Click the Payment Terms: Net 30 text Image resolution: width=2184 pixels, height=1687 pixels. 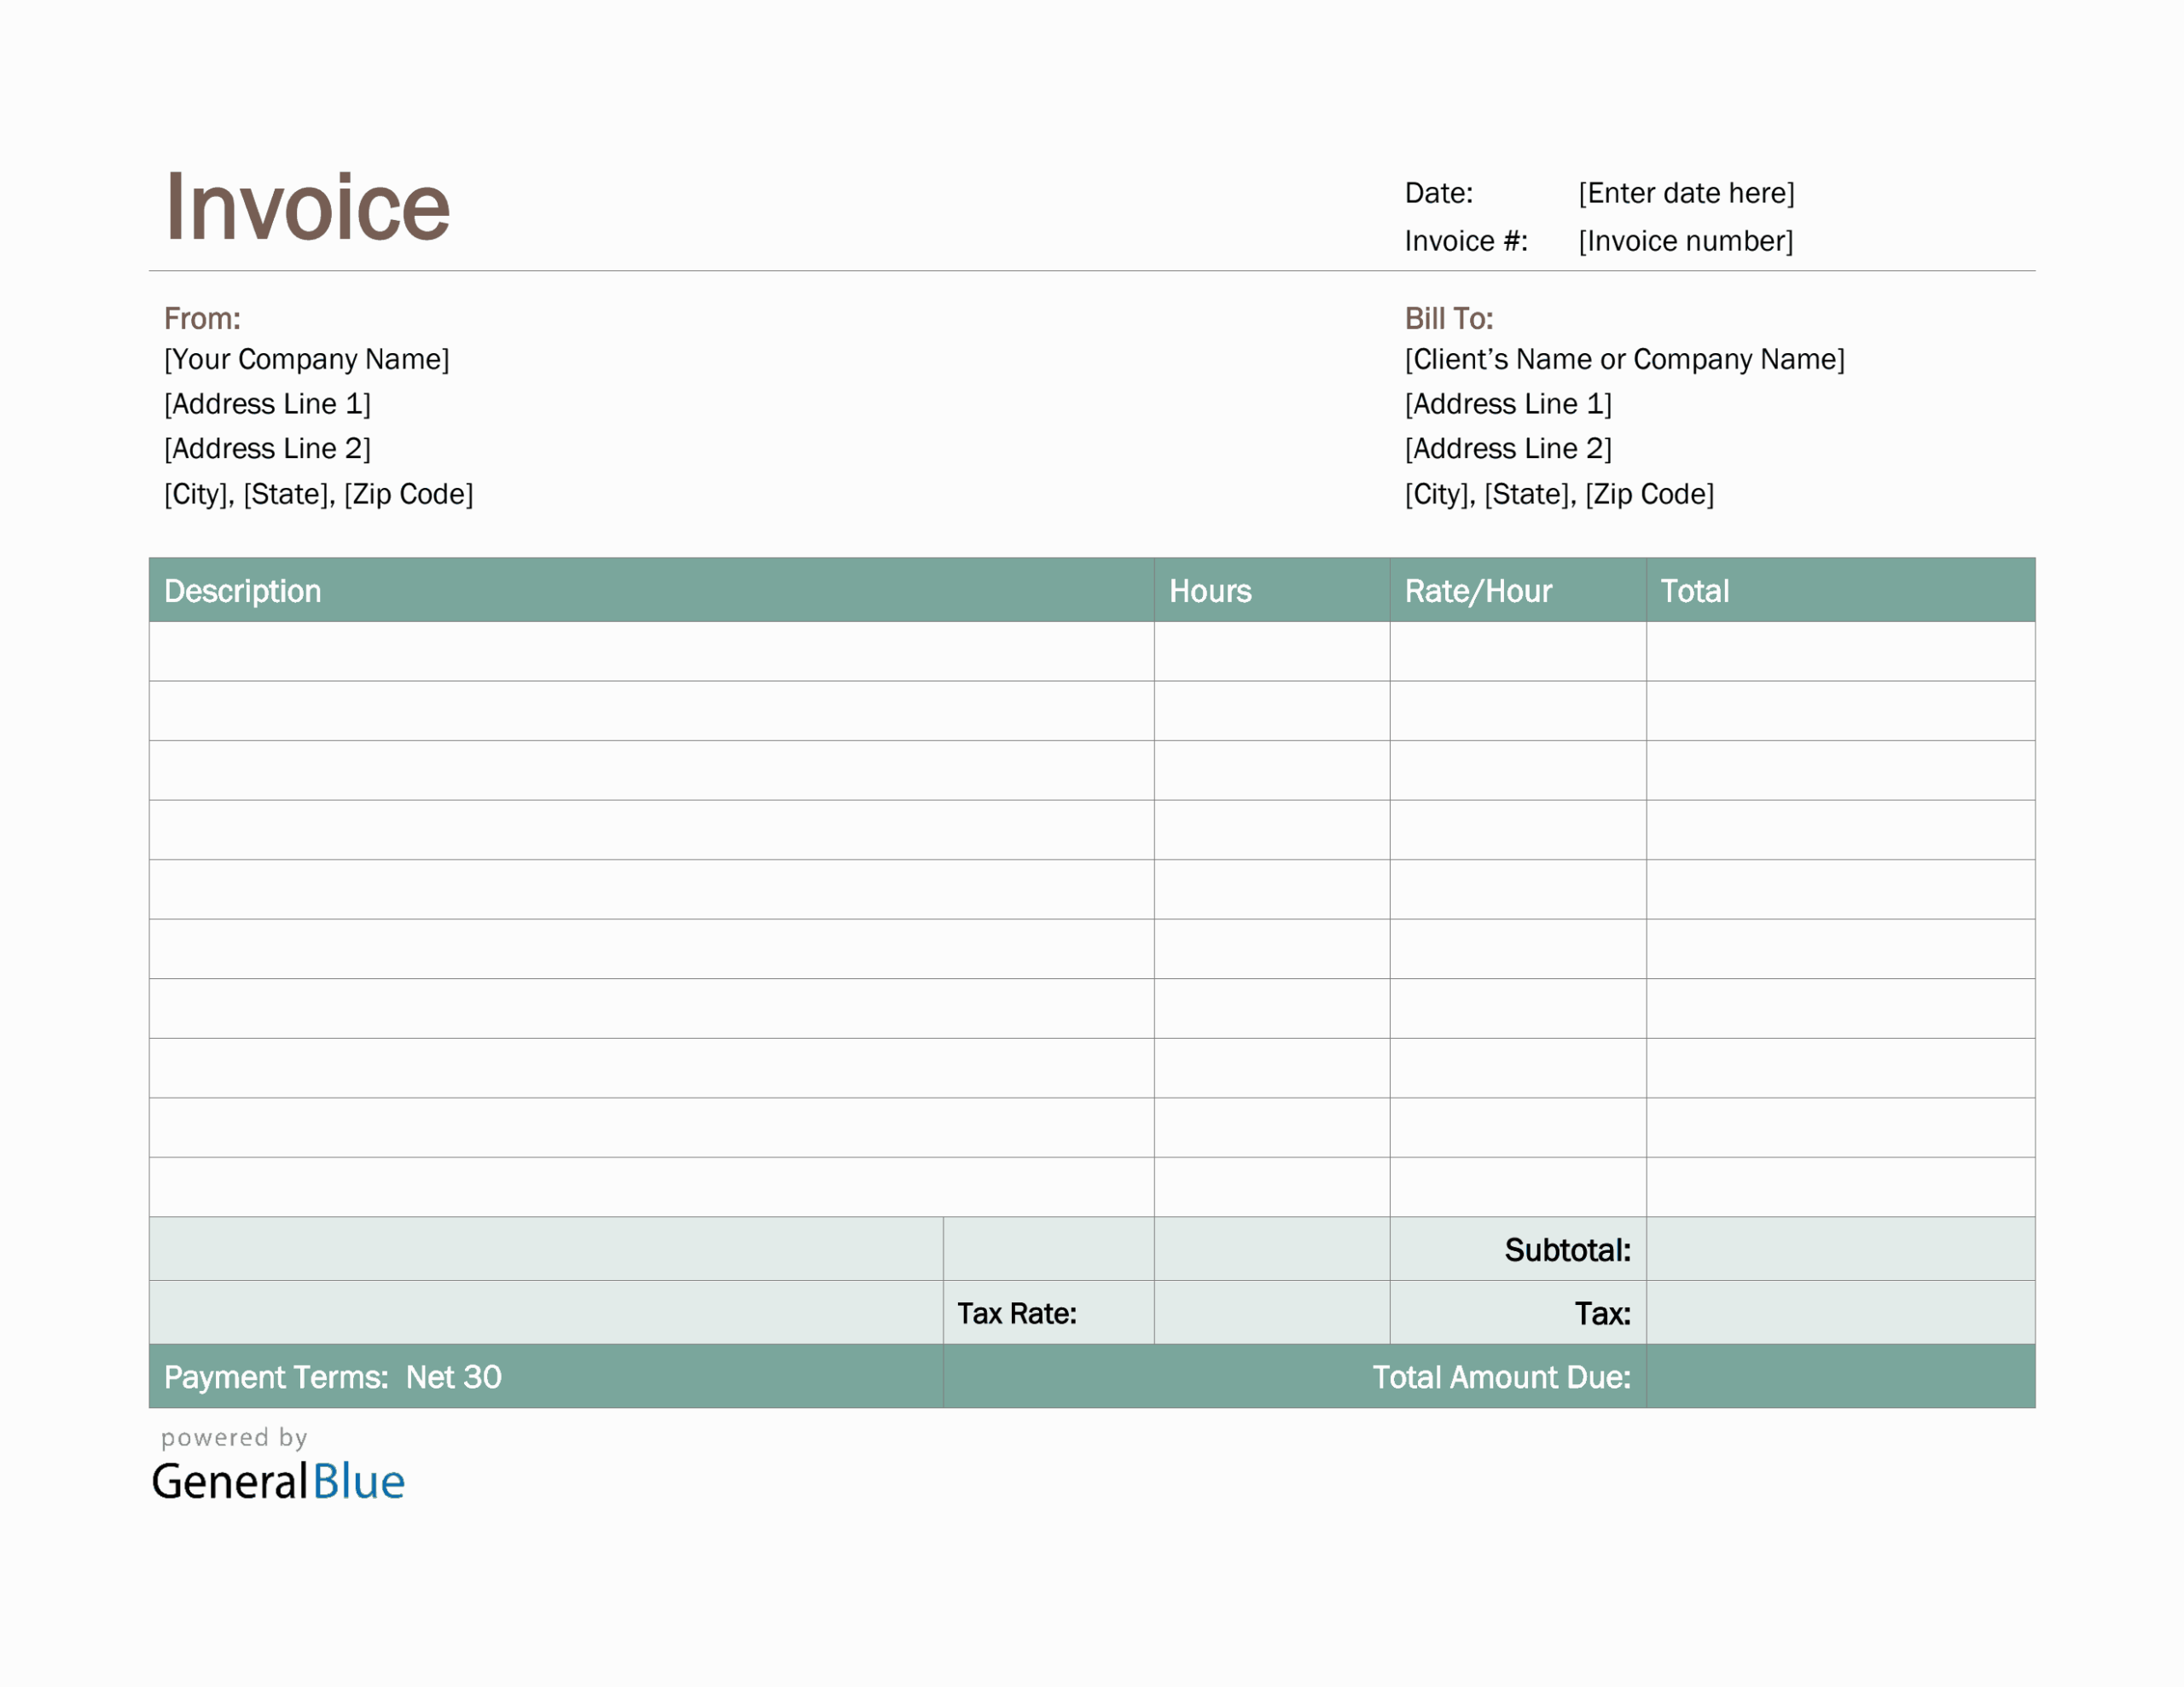332,1377
